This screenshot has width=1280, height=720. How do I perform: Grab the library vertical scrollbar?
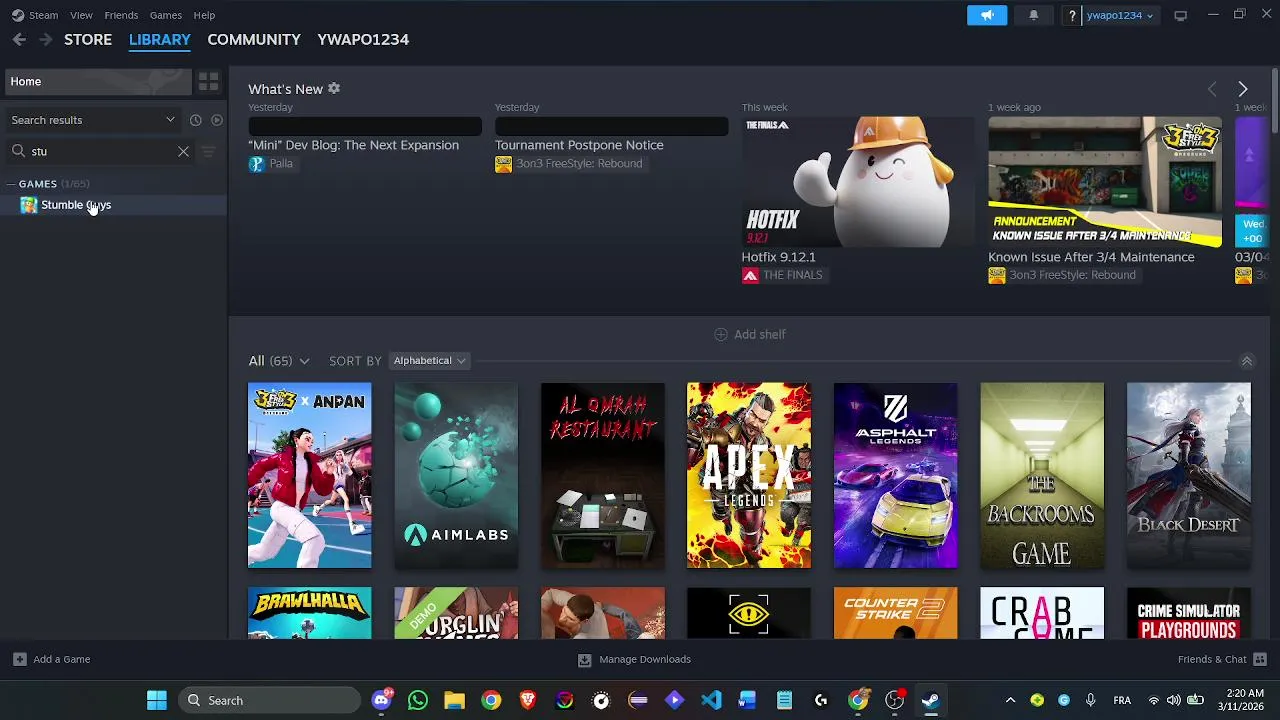pos(1274,100)
